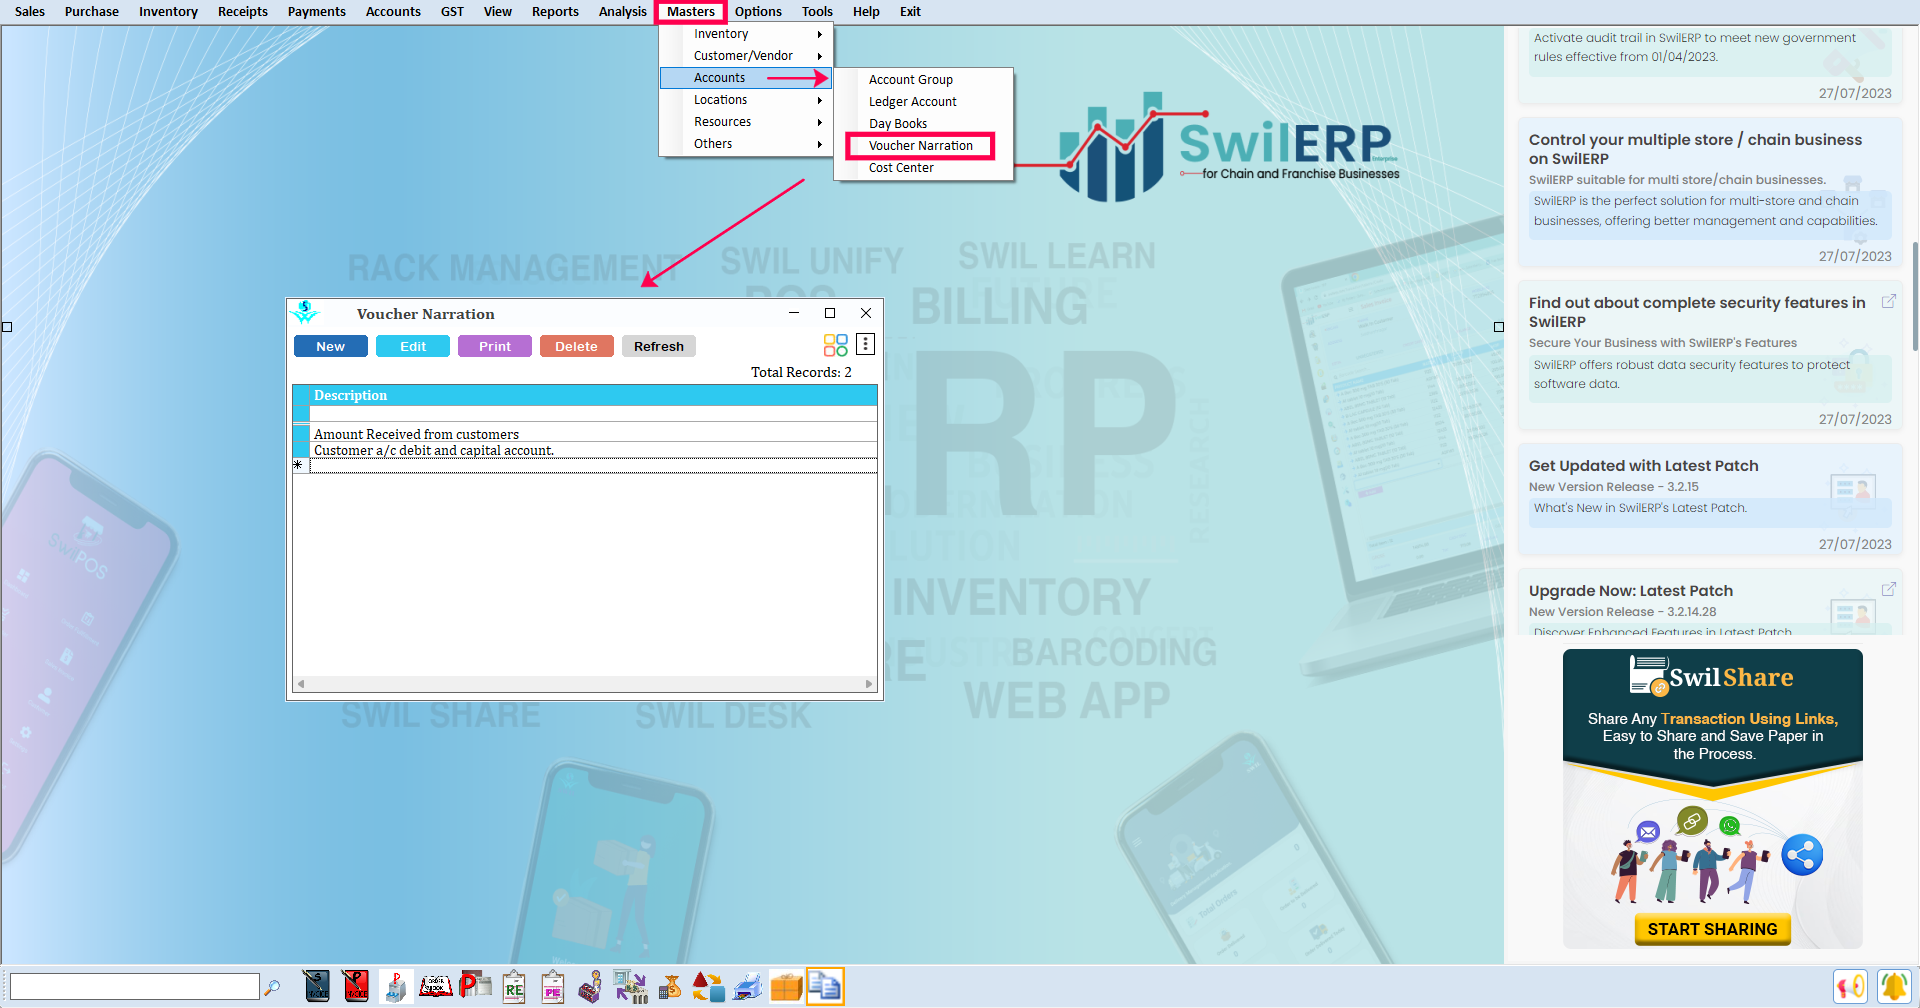This screenshot has width=1920, height=1008.
Task: Open external link on Upgrade Now card
Action: pos(1888,590)
